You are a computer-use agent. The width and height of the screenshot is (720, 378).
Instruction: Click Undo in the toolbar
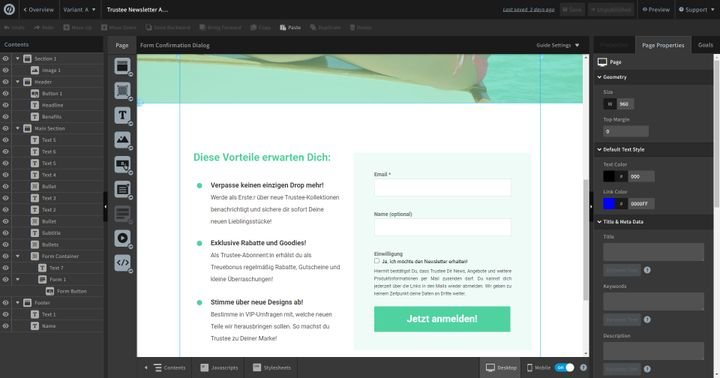pos(14,28)
